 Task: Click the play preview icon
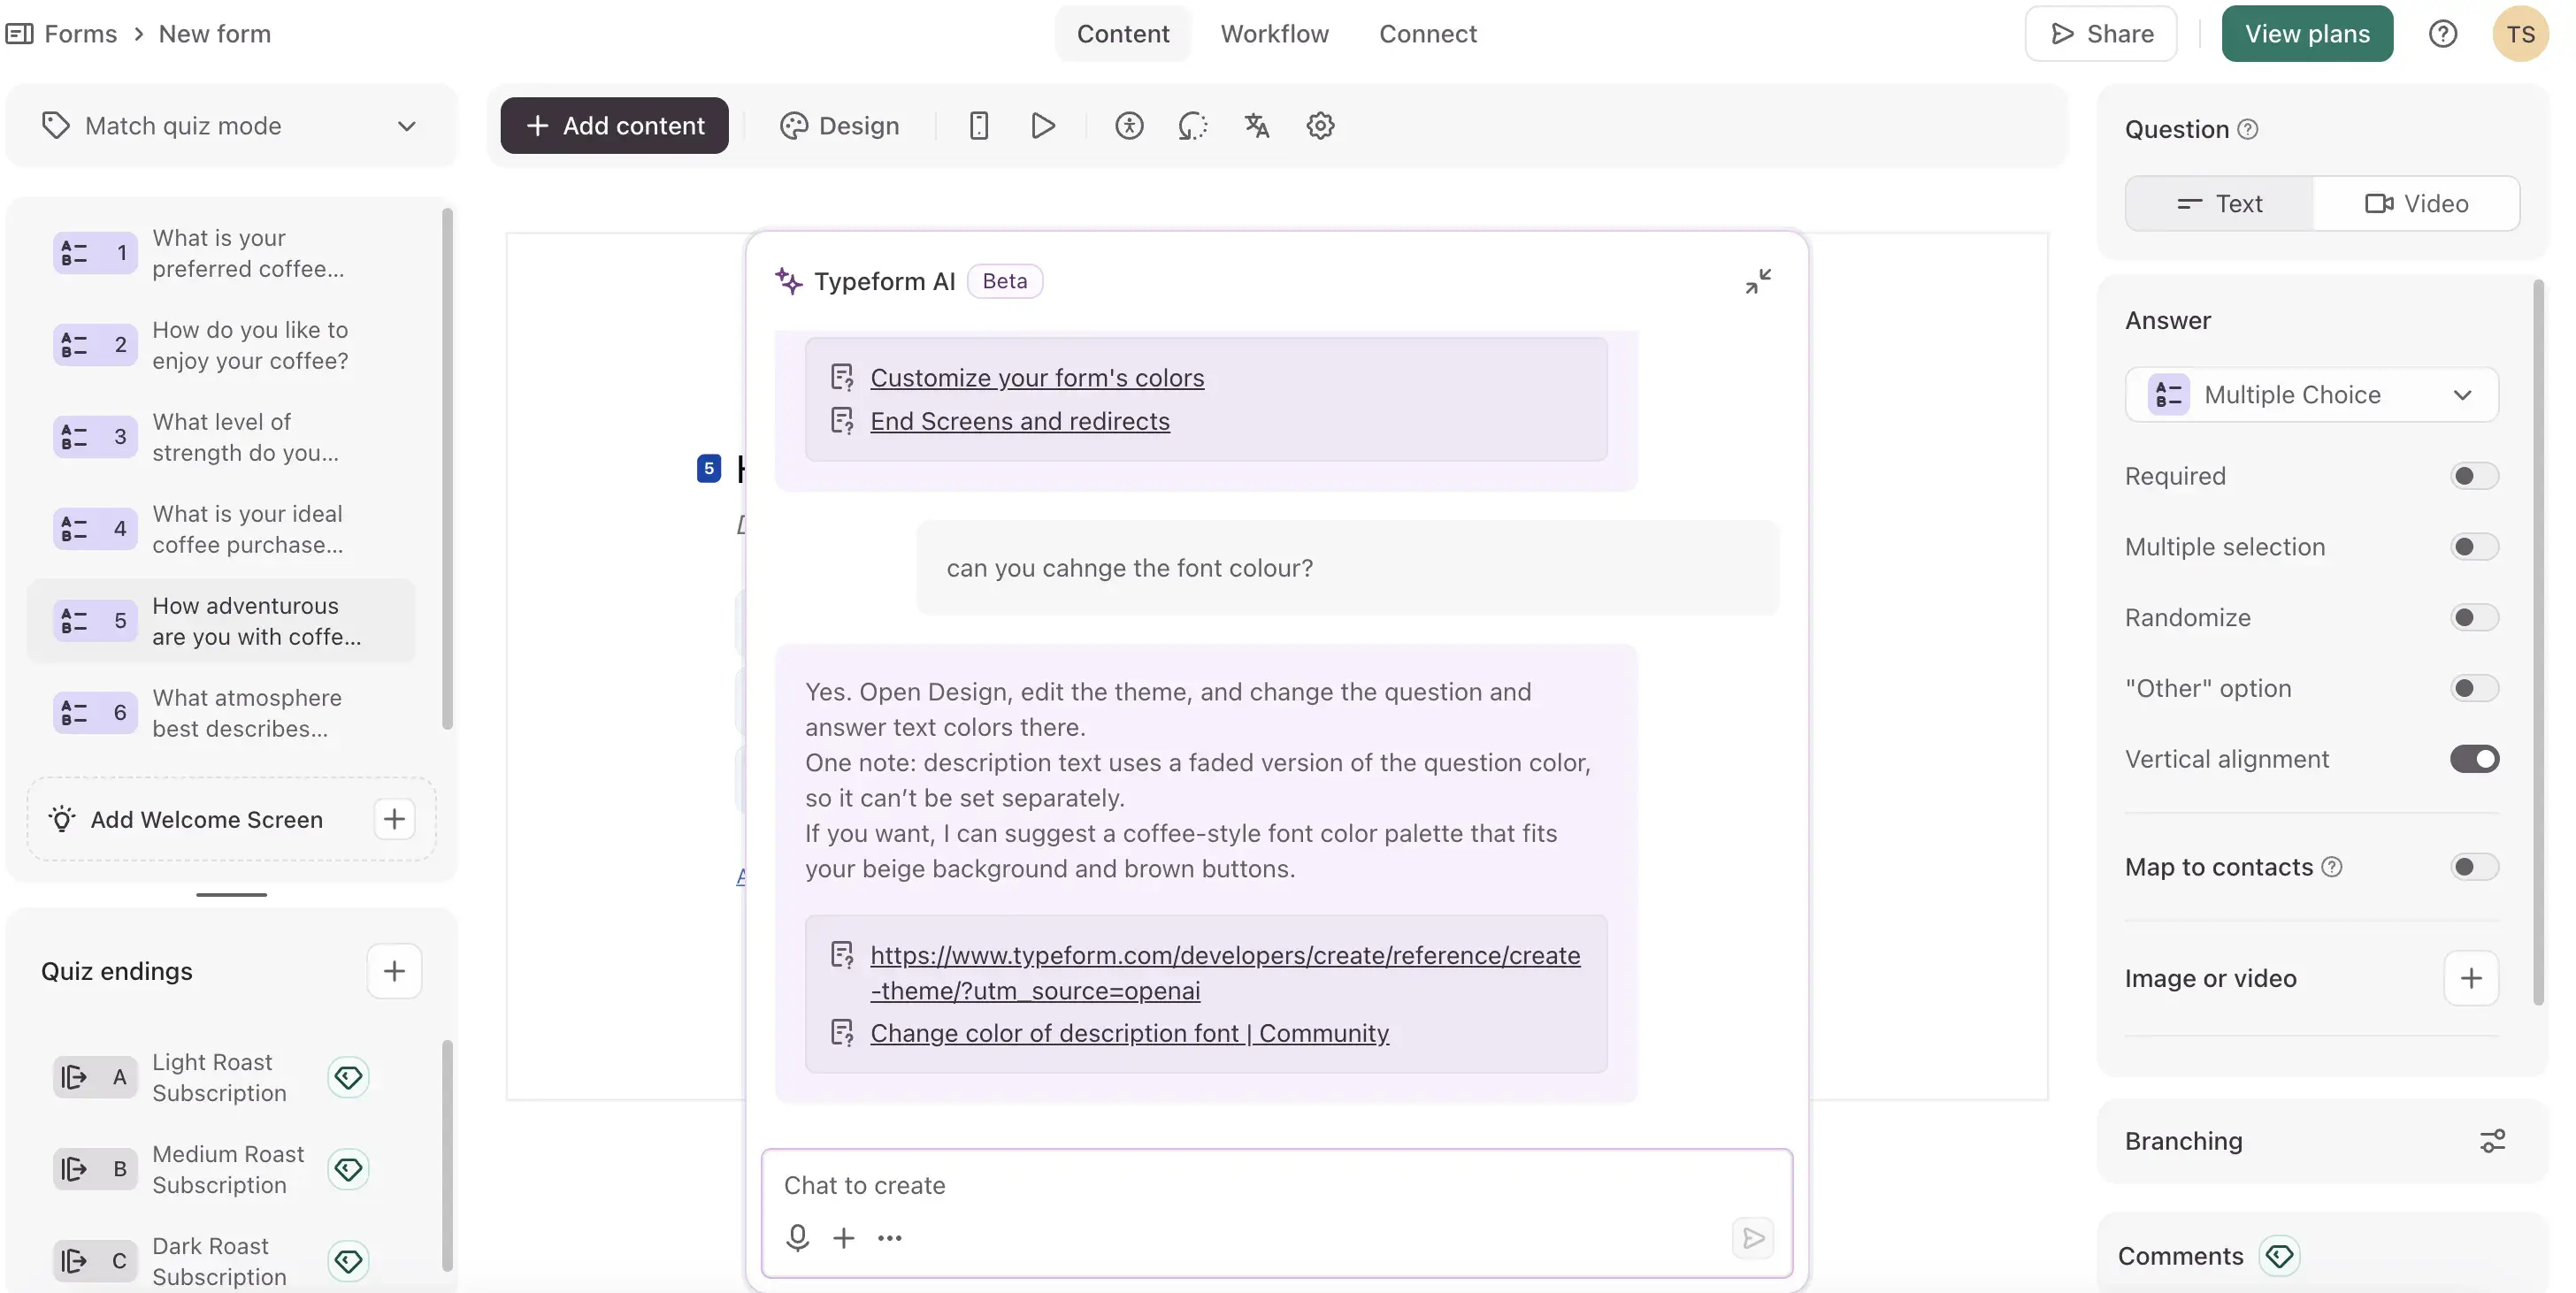pyautogui.click(x=1042, y=125)
